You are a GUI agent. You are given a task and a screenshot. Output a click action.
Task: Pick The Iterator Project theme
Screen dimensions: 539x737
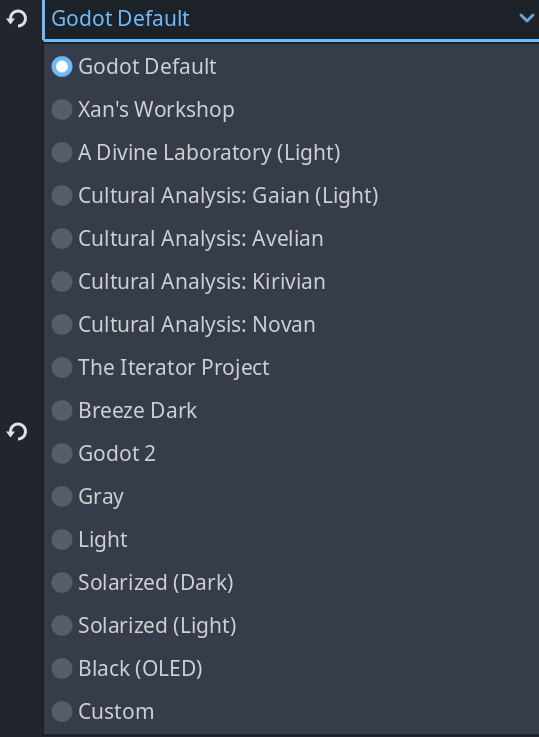click(291, 368)
